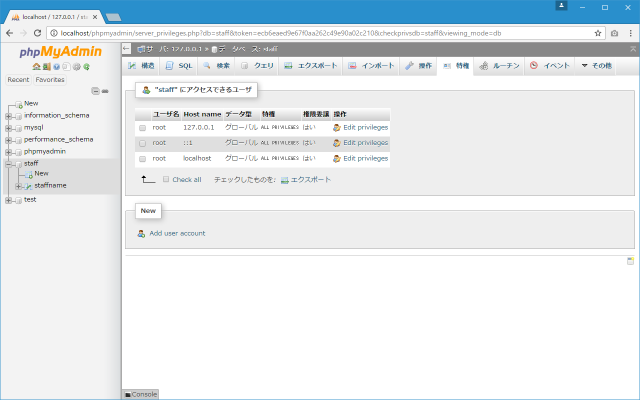The height and width of the screenshot is (400, 640).
Task: Click the staffname table icon in tree
Action: pyautogui.click(x=28, y=186)
